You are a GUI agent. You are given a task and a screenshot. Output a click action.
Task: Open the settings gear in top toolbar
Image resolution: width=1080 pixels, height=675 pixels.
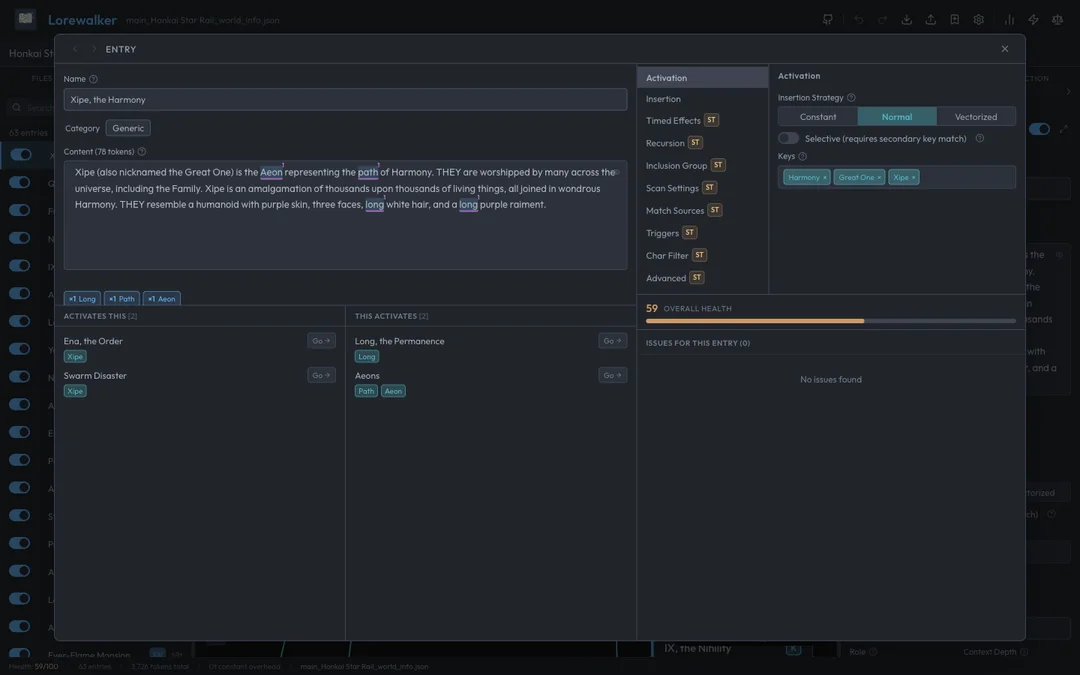click(978, 20)
